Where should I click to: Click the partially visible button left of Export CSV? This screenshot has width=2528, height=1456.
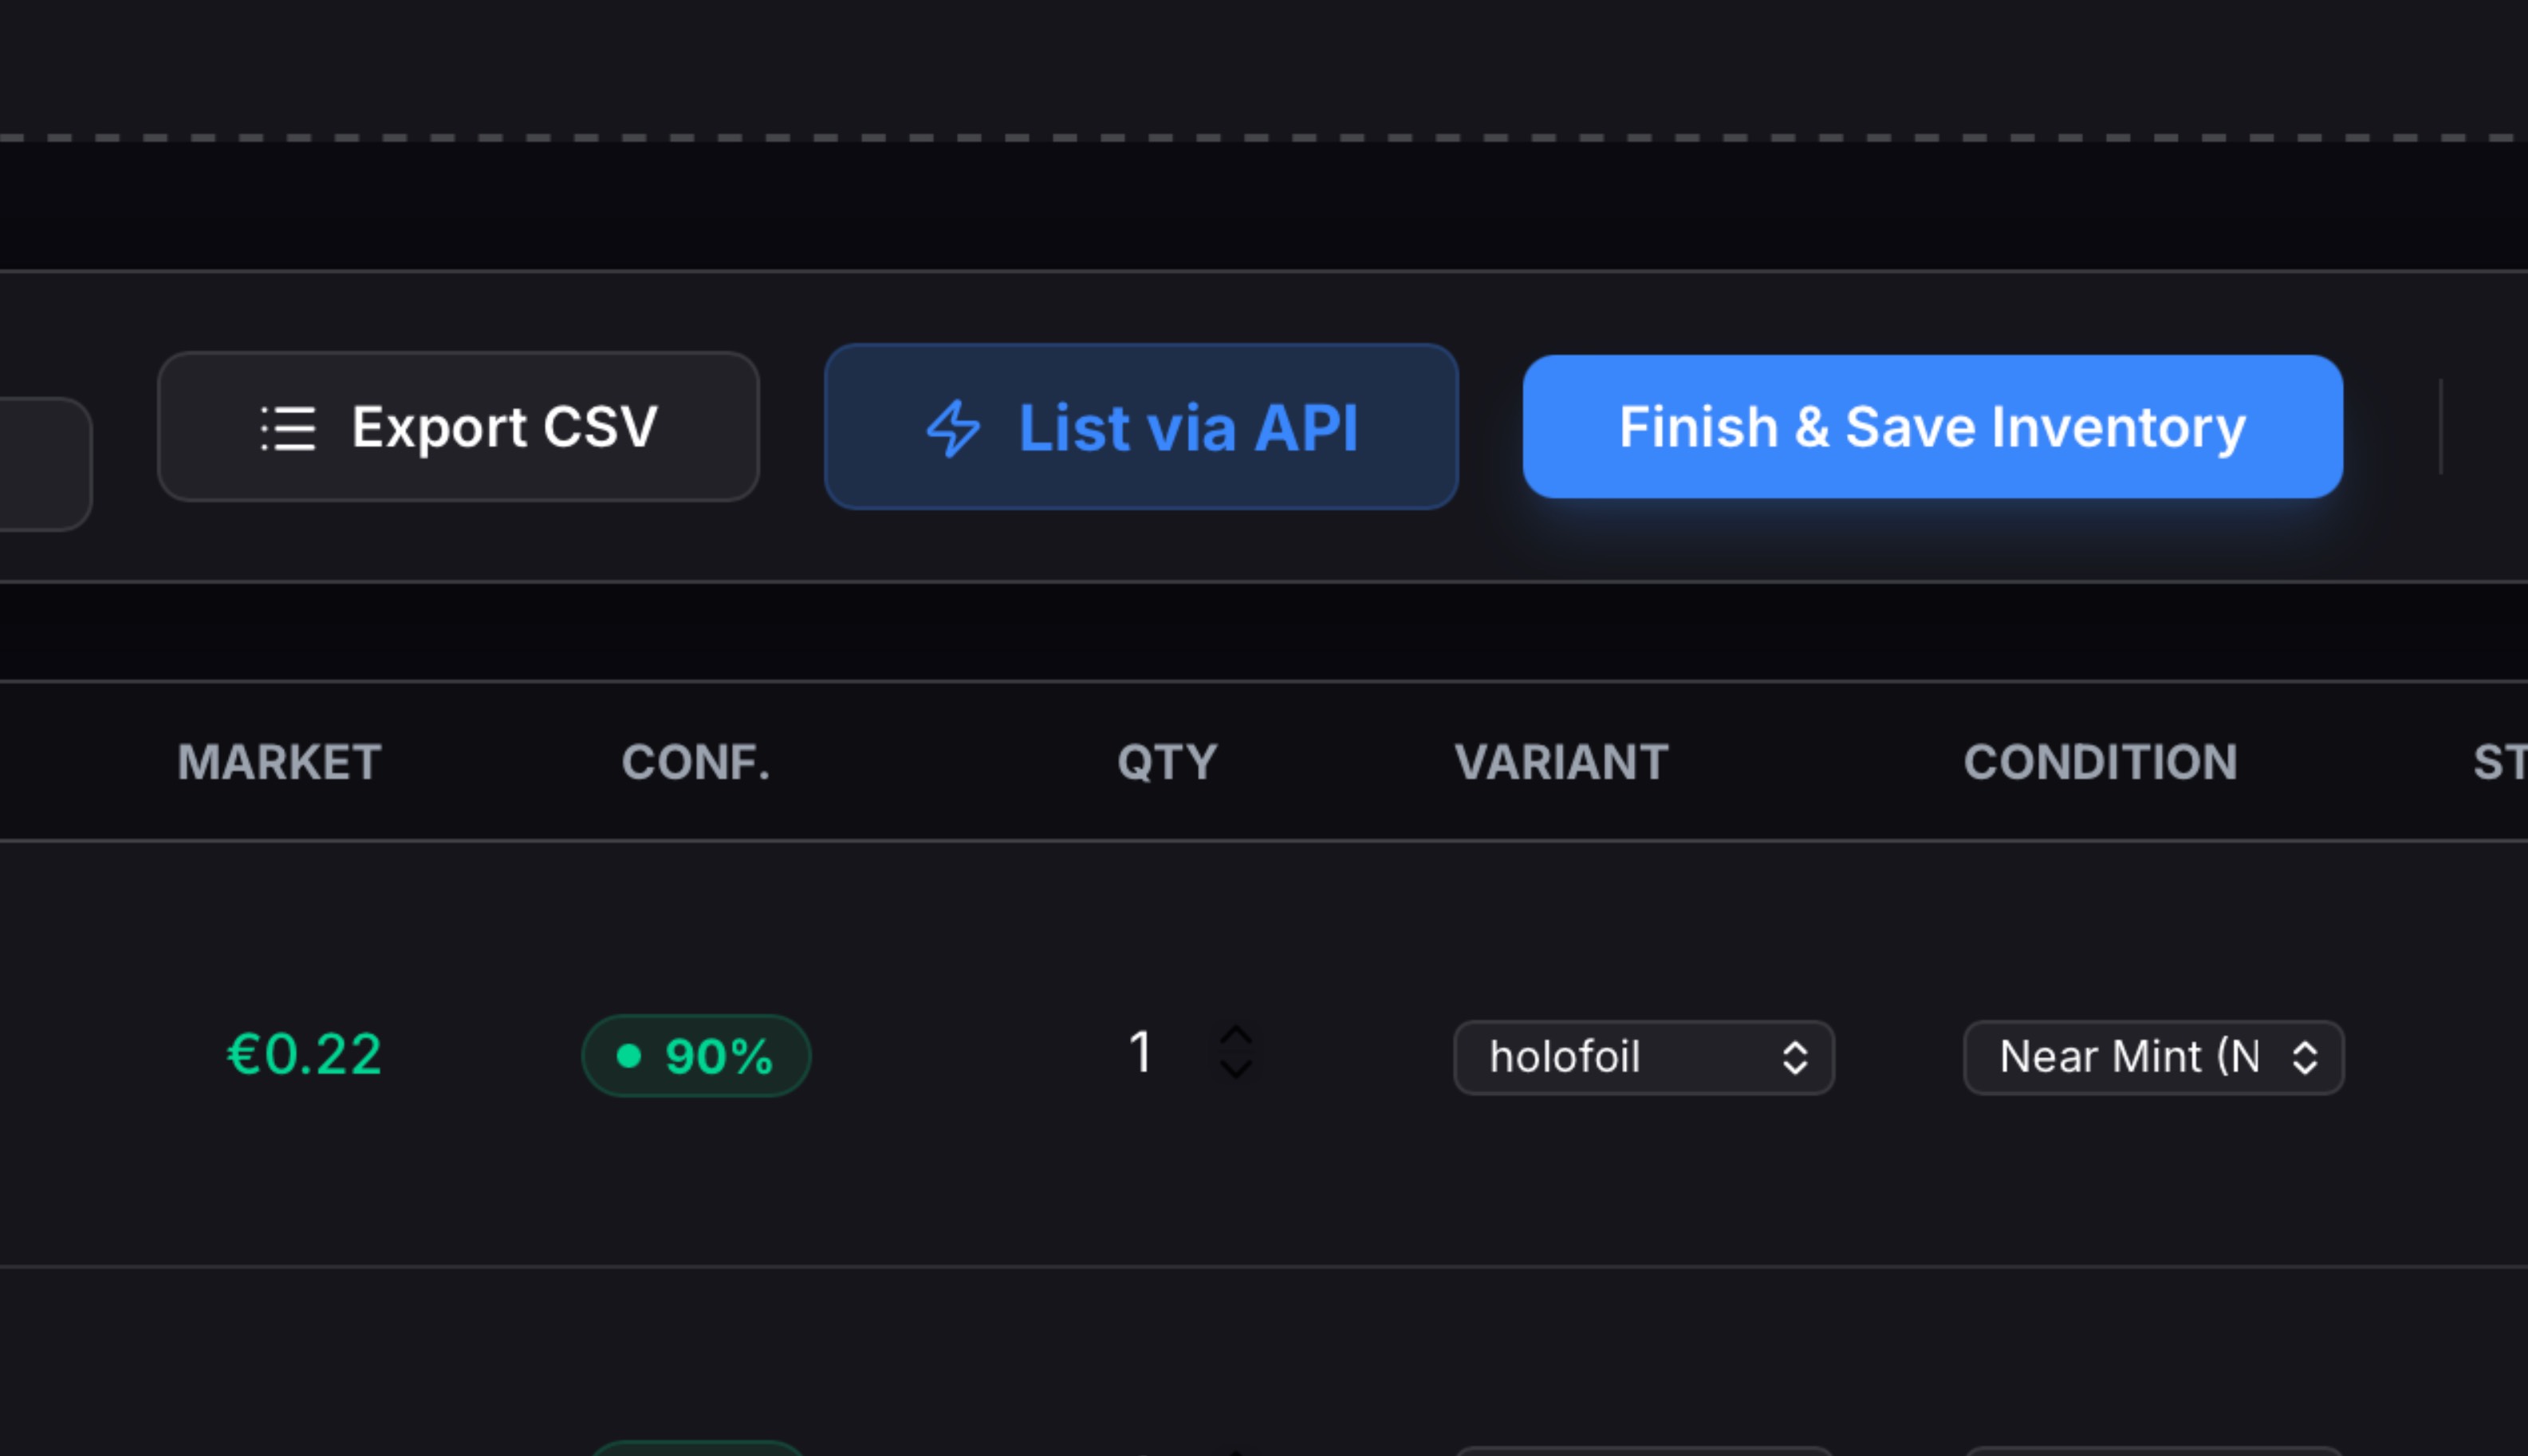(x=45, y=463)
